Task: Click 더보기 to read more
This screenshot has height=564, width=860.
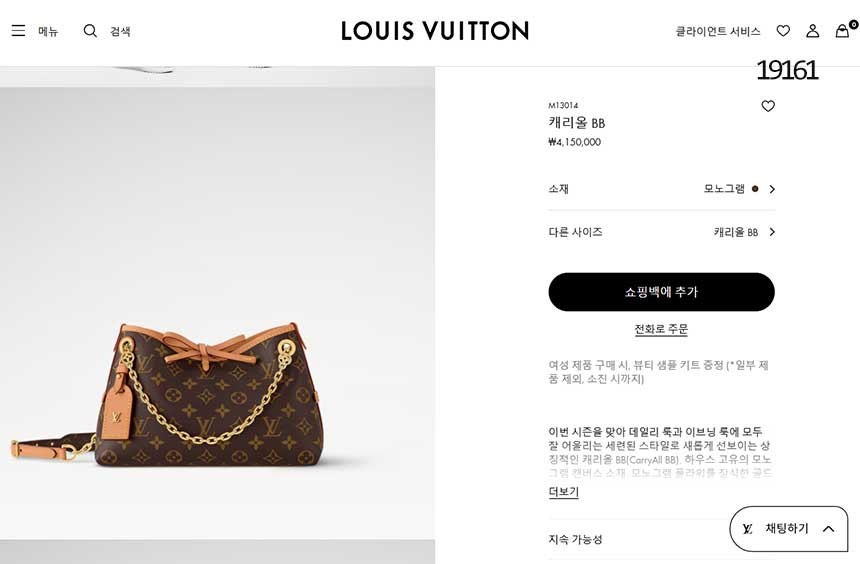Action: [x=563, y=492]
